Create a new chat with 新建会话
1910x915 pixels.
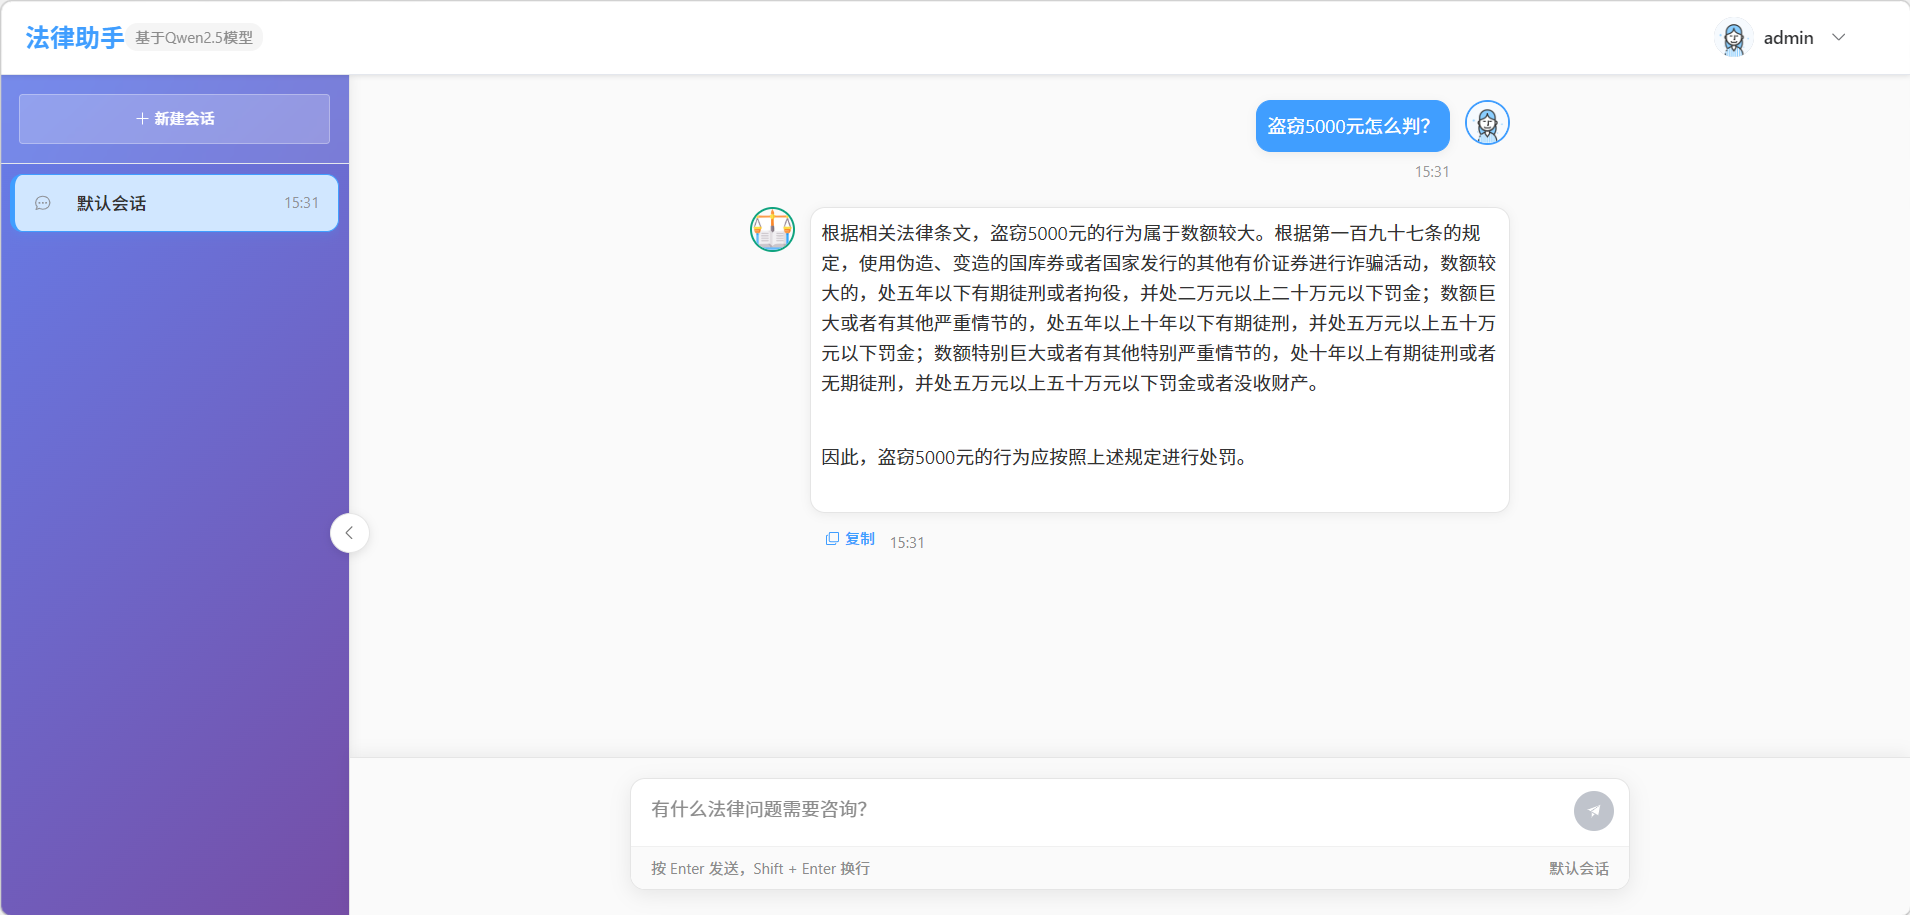[174, 119]
